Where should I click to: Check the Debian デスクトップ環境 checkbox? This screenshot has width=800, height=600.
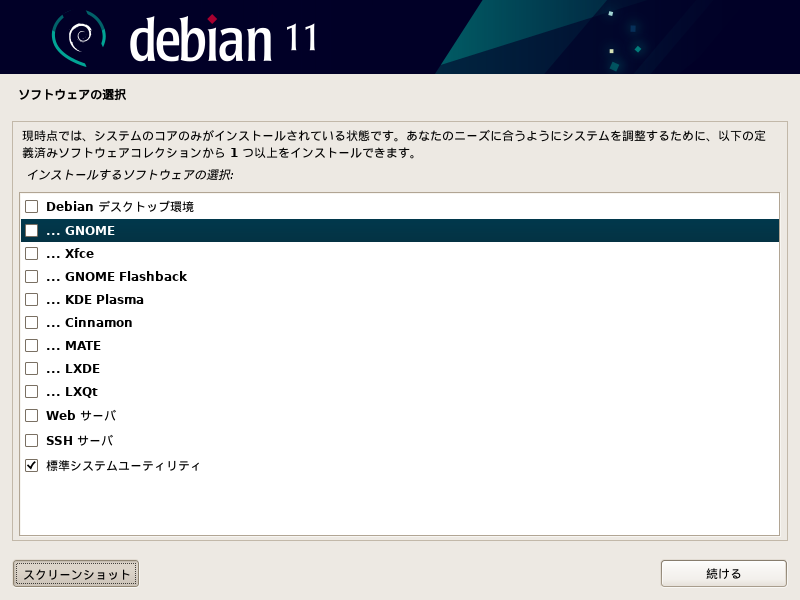[32, 207]
